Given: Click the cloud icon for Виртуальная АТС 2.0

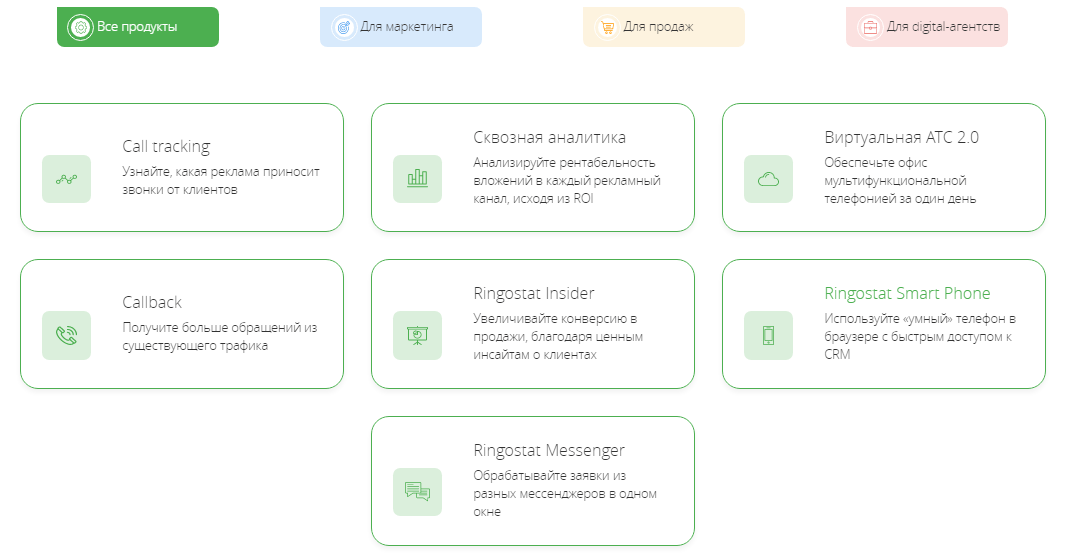Looking at the screenshot, I should pyautogui.click(x=768, y=179).
